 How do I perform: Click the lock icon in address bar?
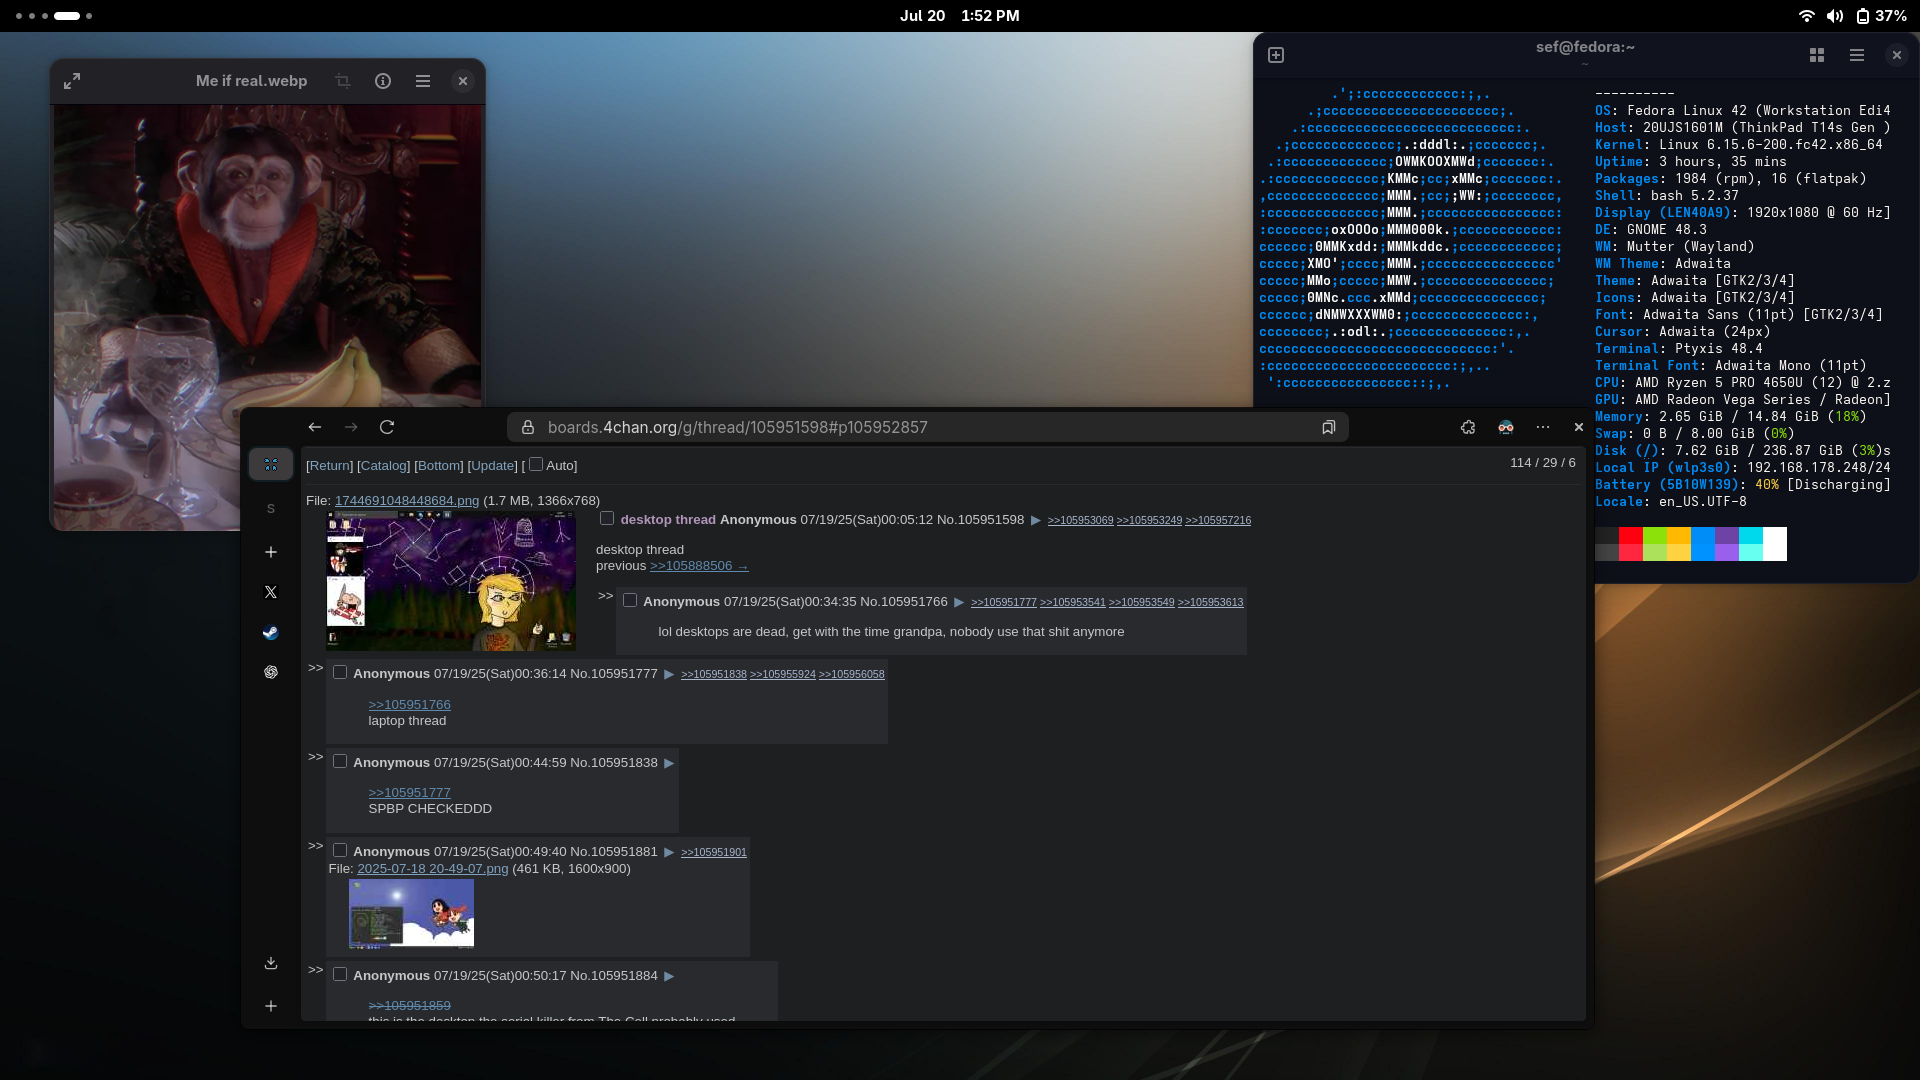[528, 427]
